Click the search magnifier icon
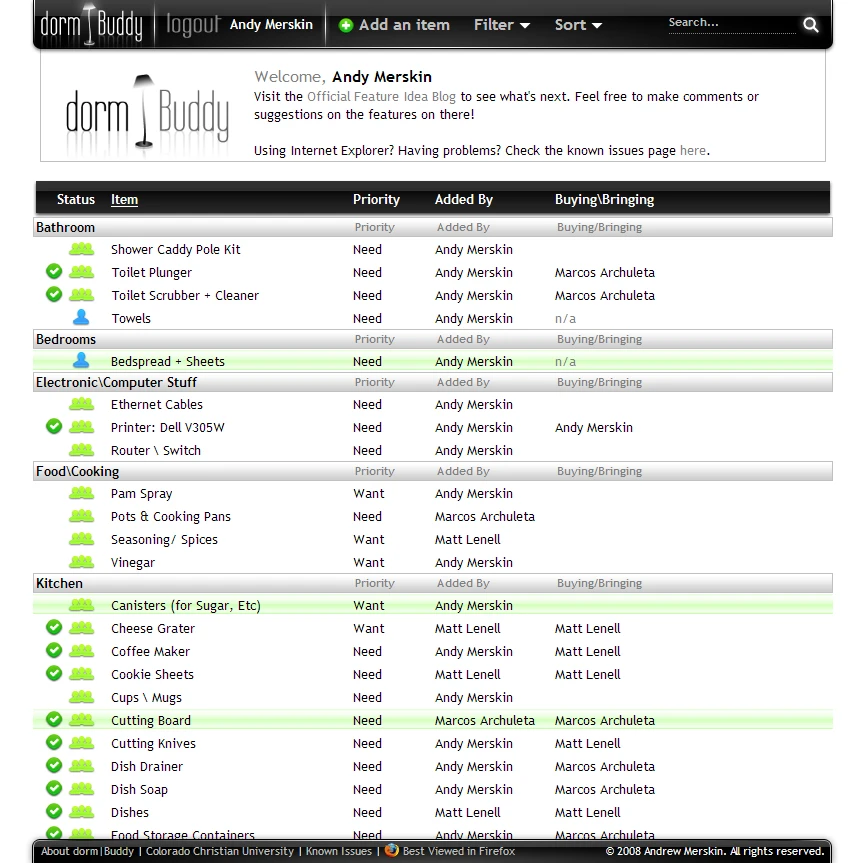Viewport: 864px width, 863px height. [x=811, y=25]
